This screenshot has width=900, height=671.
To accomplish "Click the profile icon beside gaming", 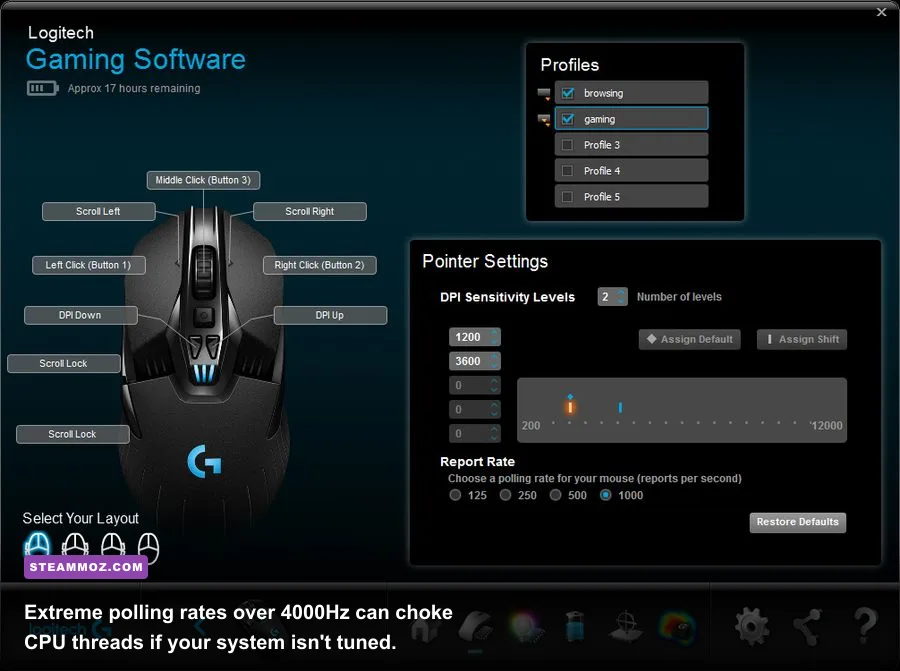I will tap(544, 119).
